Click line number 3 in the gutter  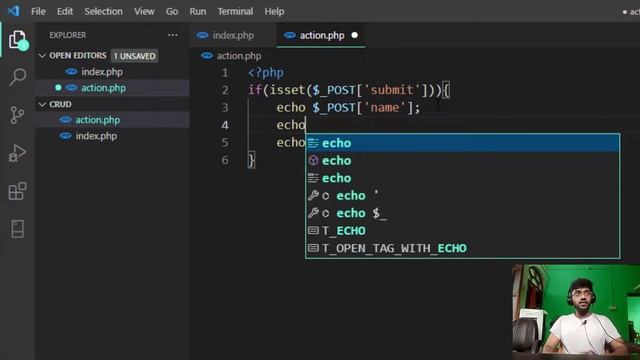225,107
